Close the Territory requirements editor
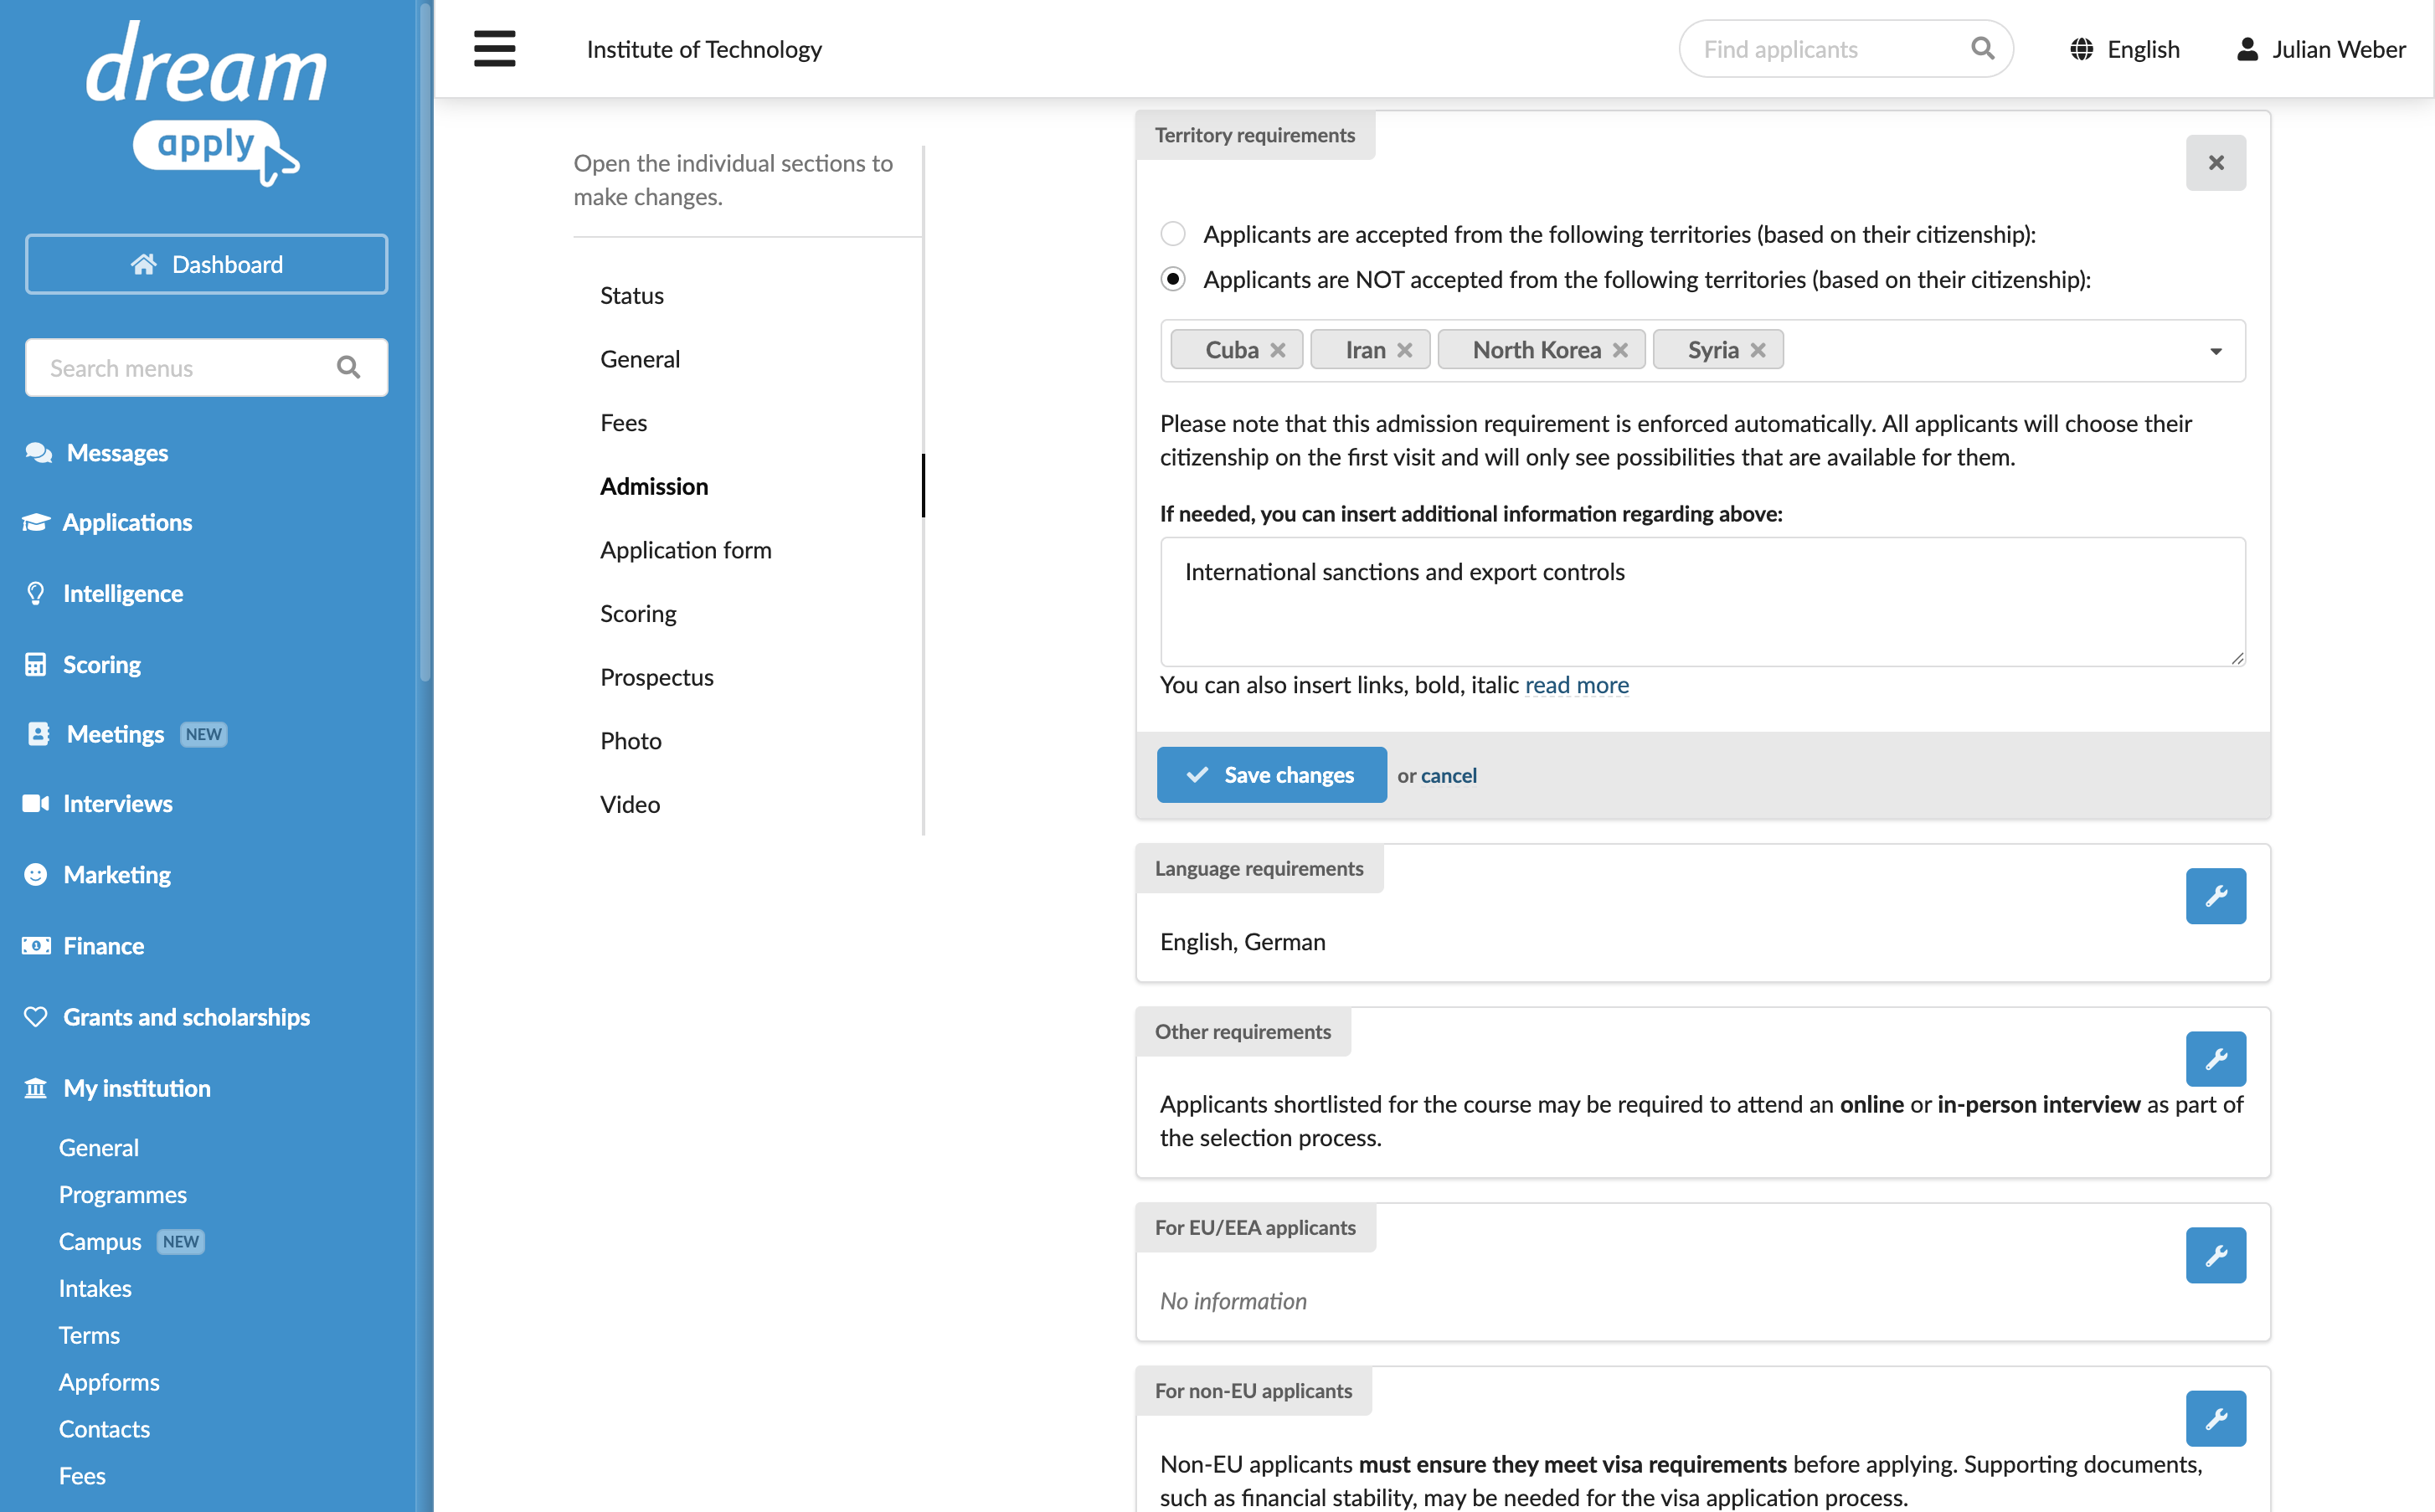The image size is (2435, 1512). click(2215, 162)
